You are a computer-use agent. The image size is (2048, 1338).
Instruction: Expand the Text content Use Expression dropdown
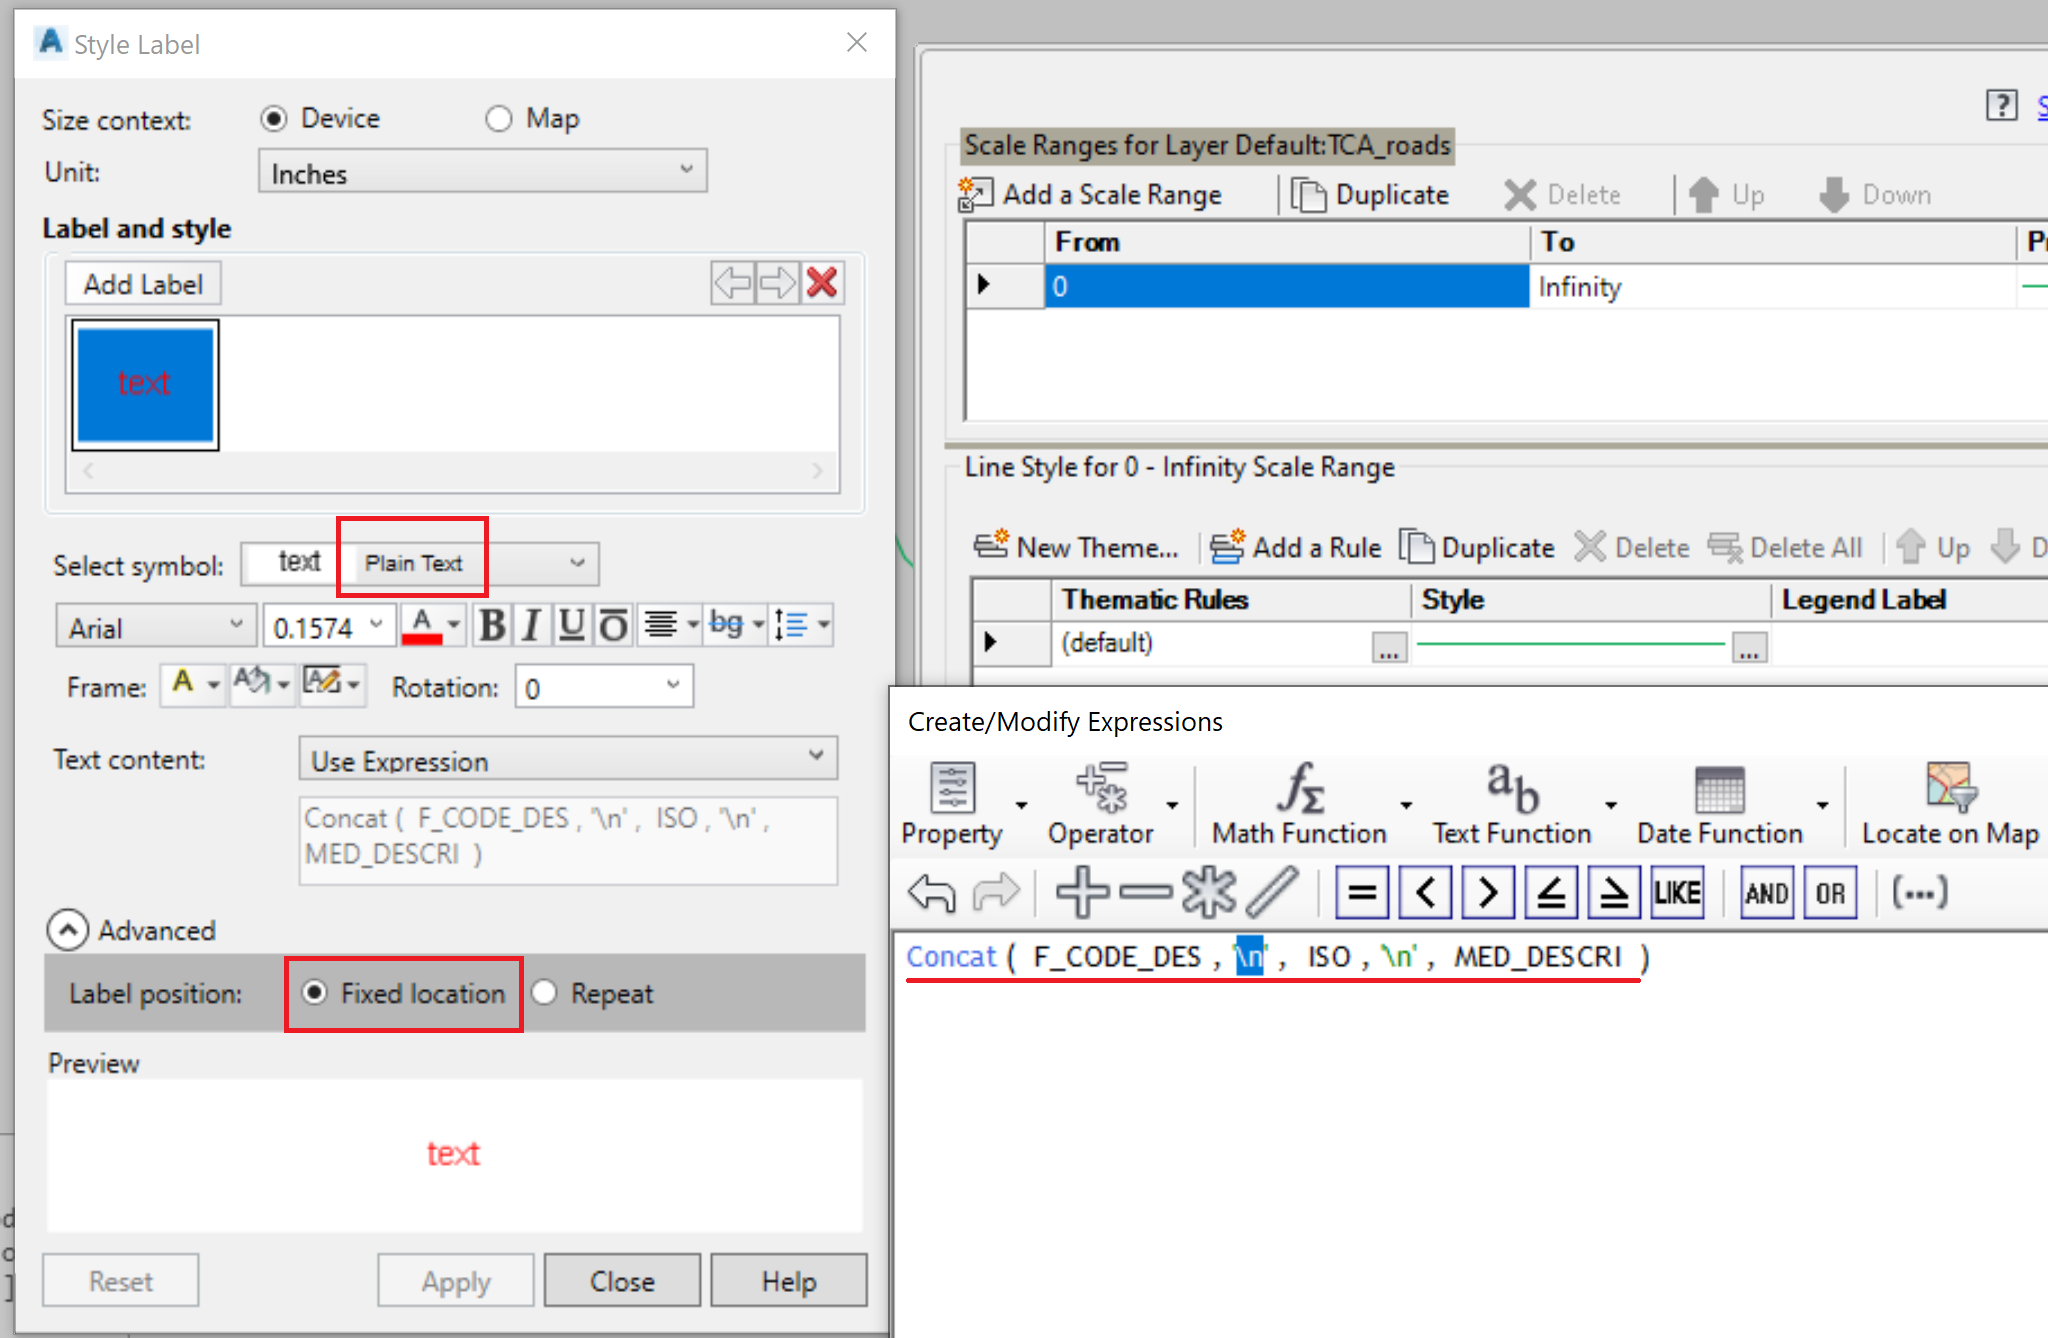click(x=567, y=759)
